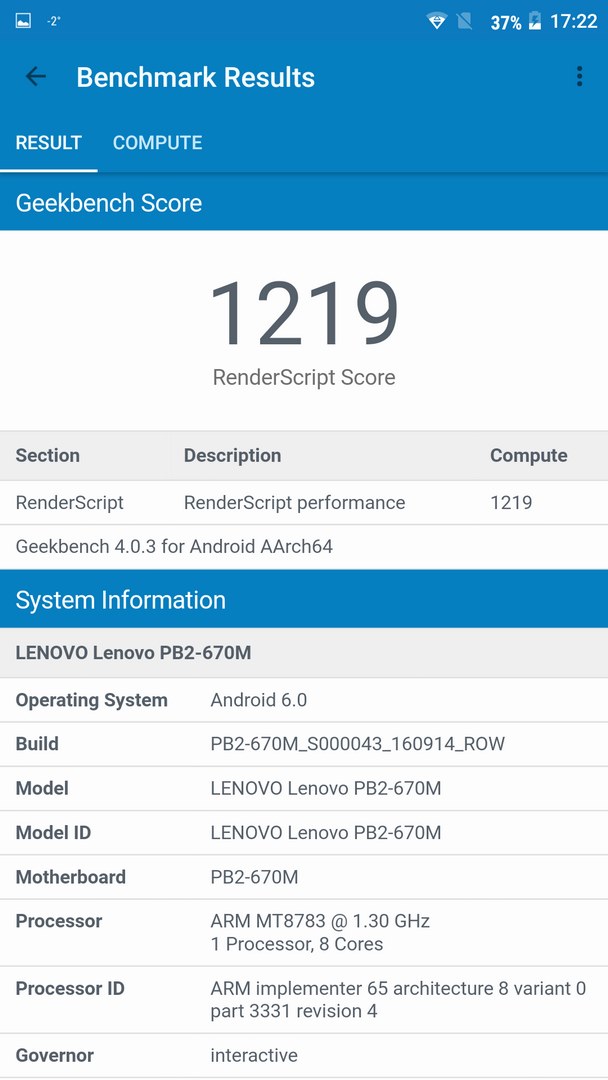Tap the Wi-Fi status icon
The image size is (608, 1080).
click(437, 21)
